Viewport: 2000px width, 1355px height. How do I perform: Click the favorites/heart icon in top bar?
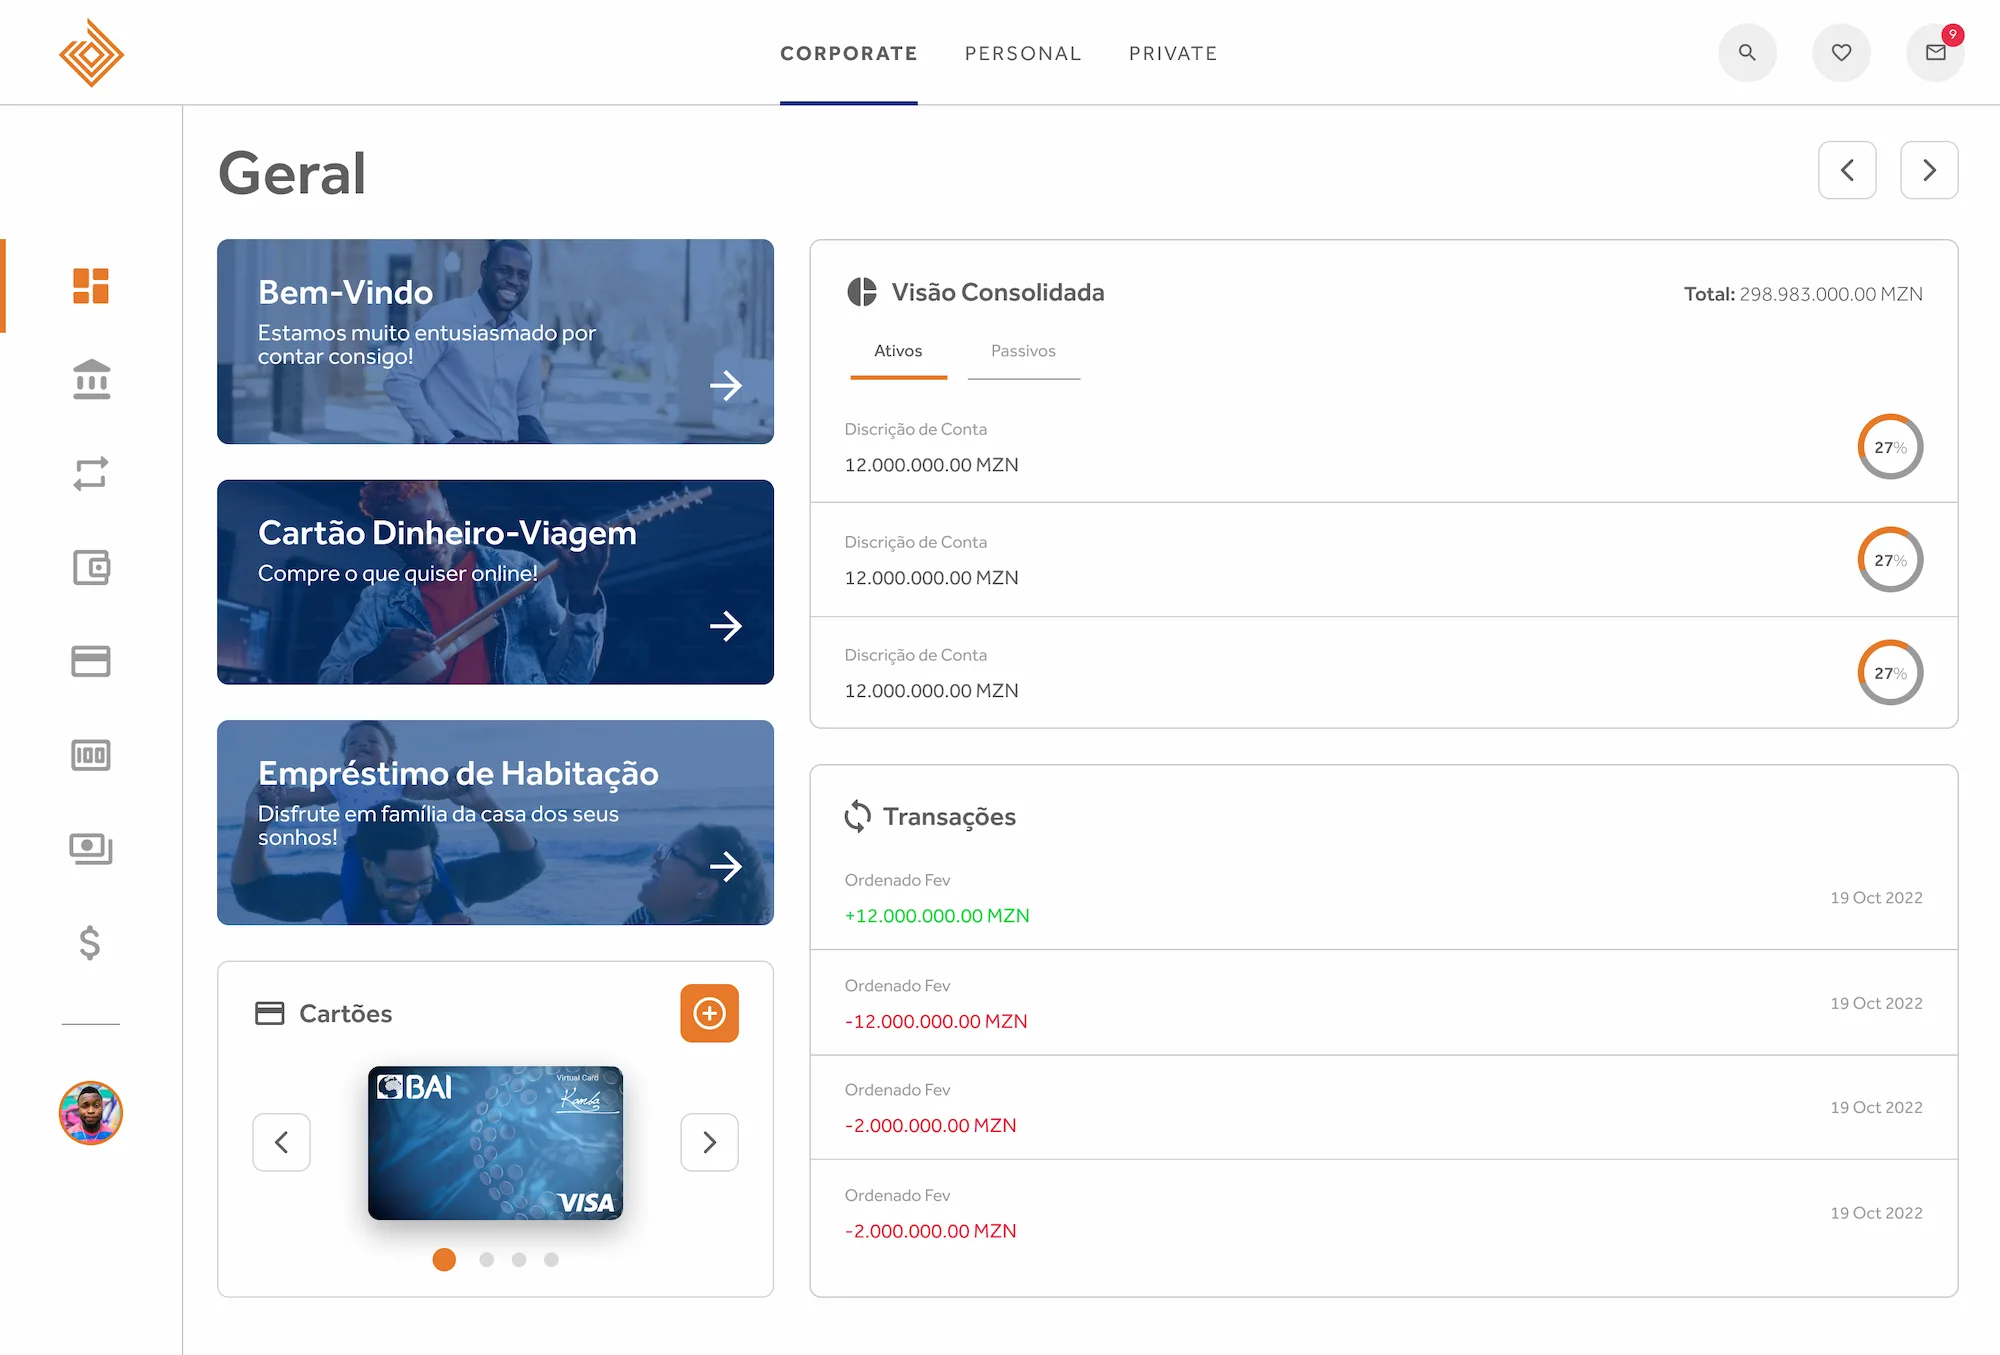[1841, 51]
